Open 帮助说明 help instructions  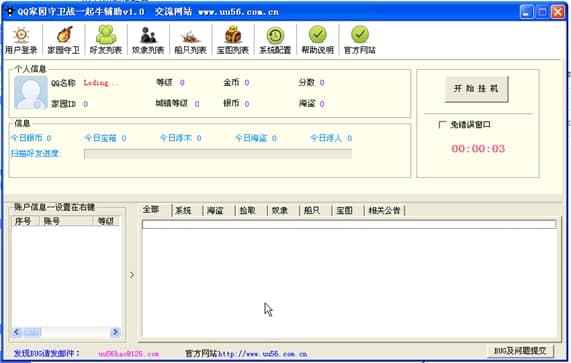click(x=318, y=40)
